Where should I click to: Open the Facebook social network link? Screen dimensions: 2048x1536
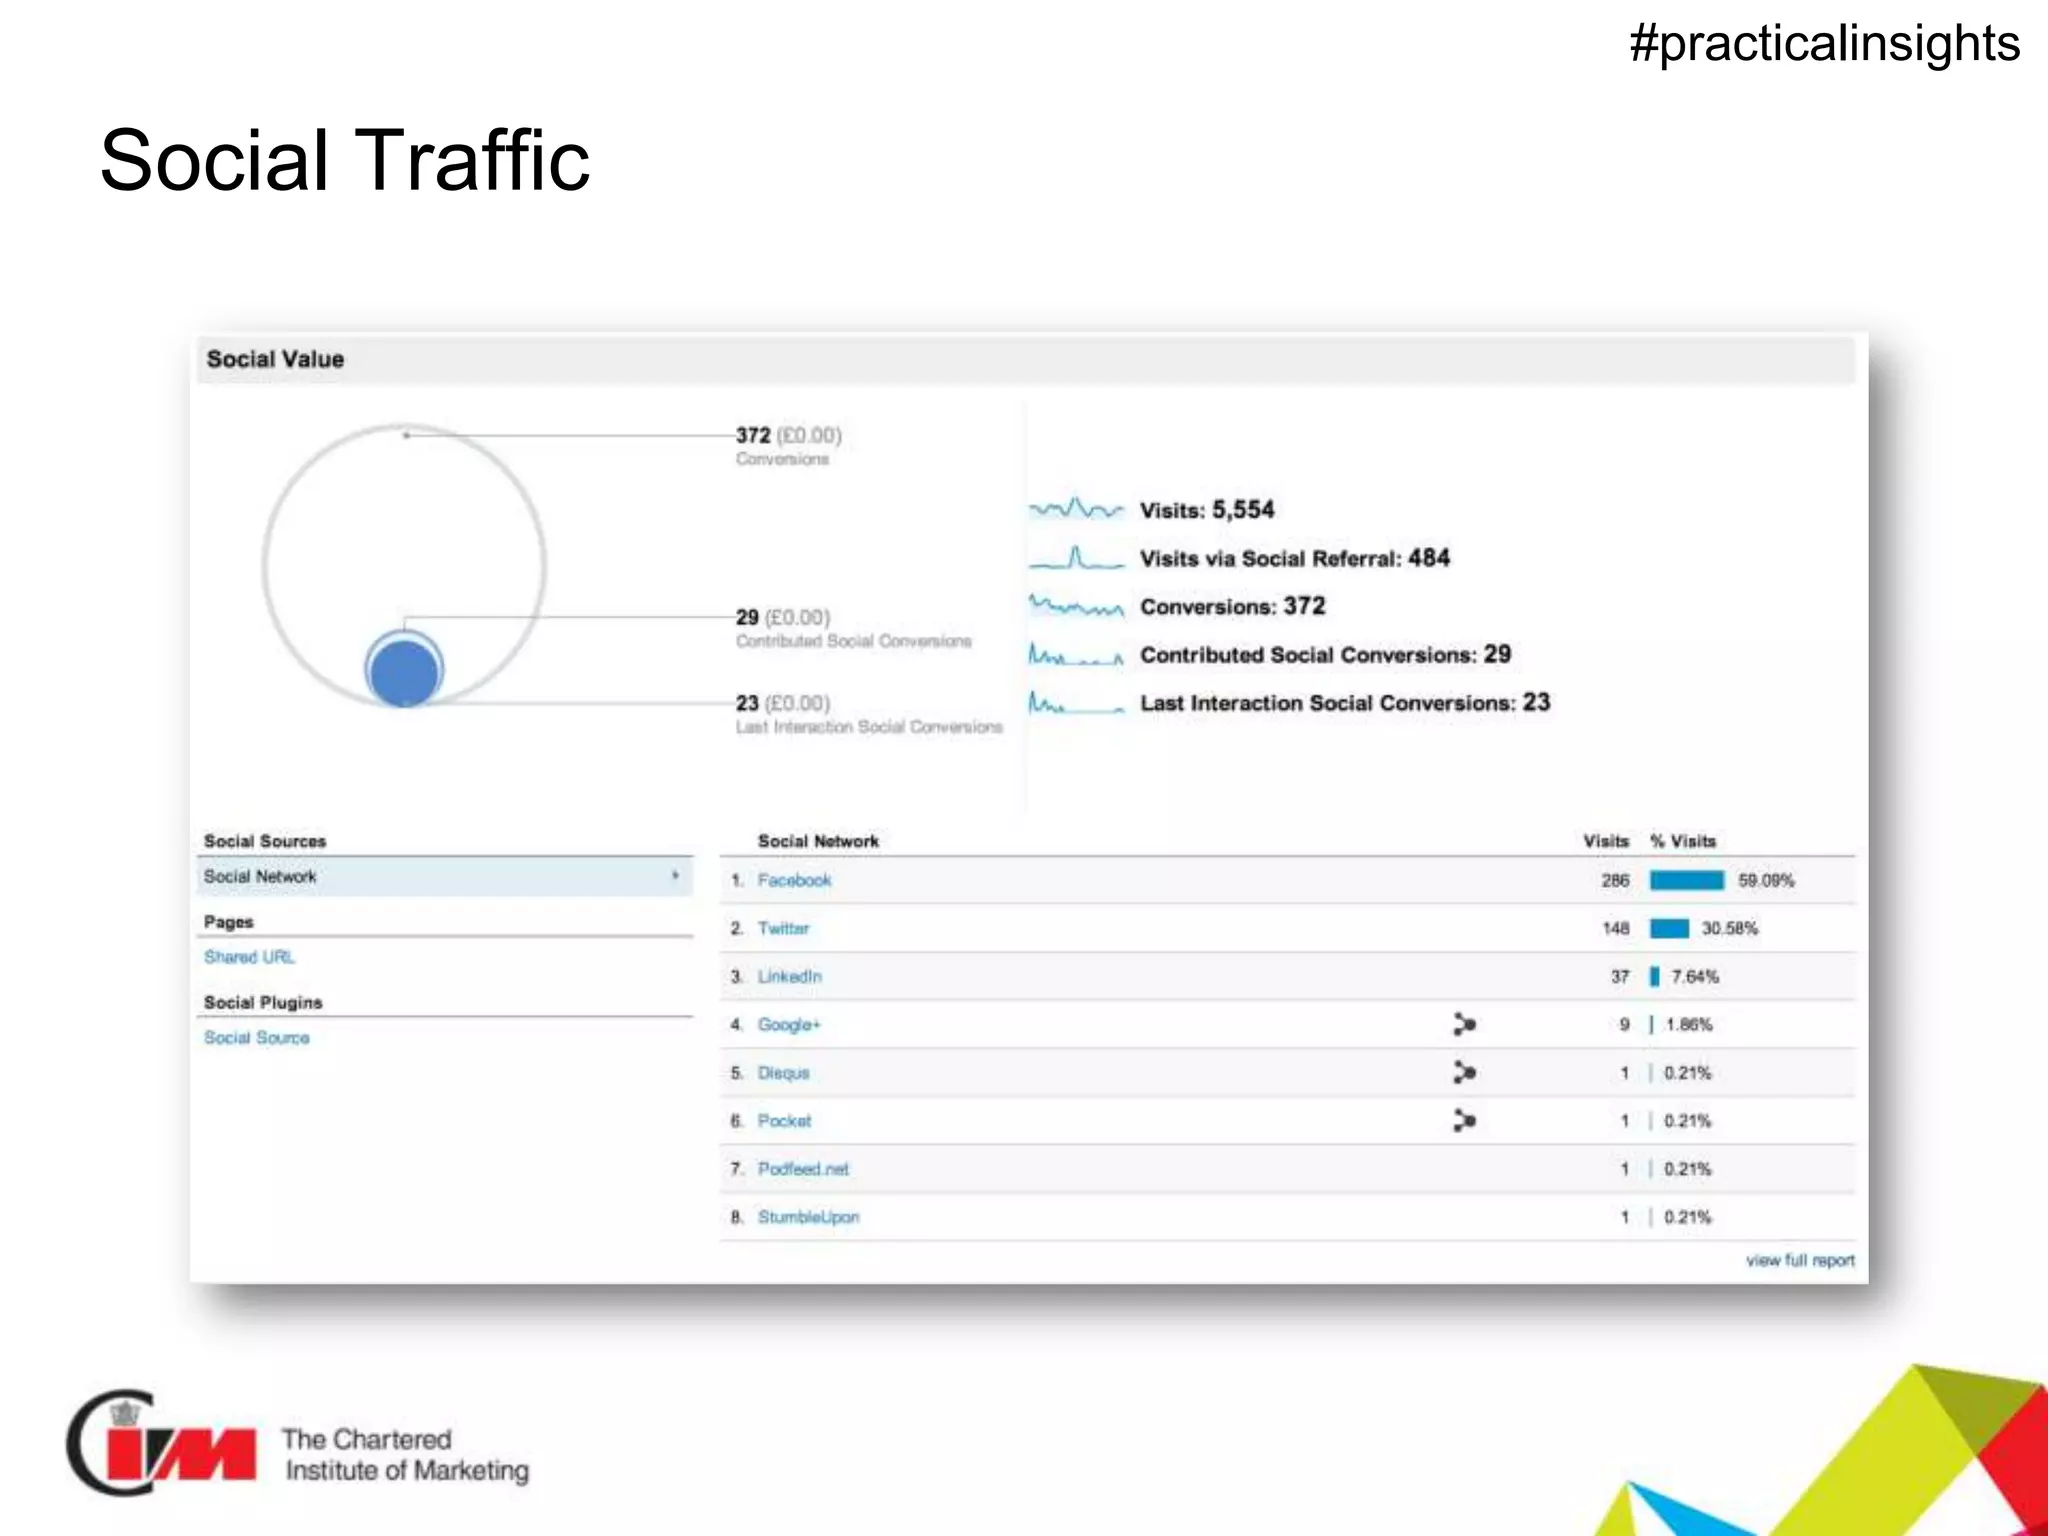pos(794,880)
